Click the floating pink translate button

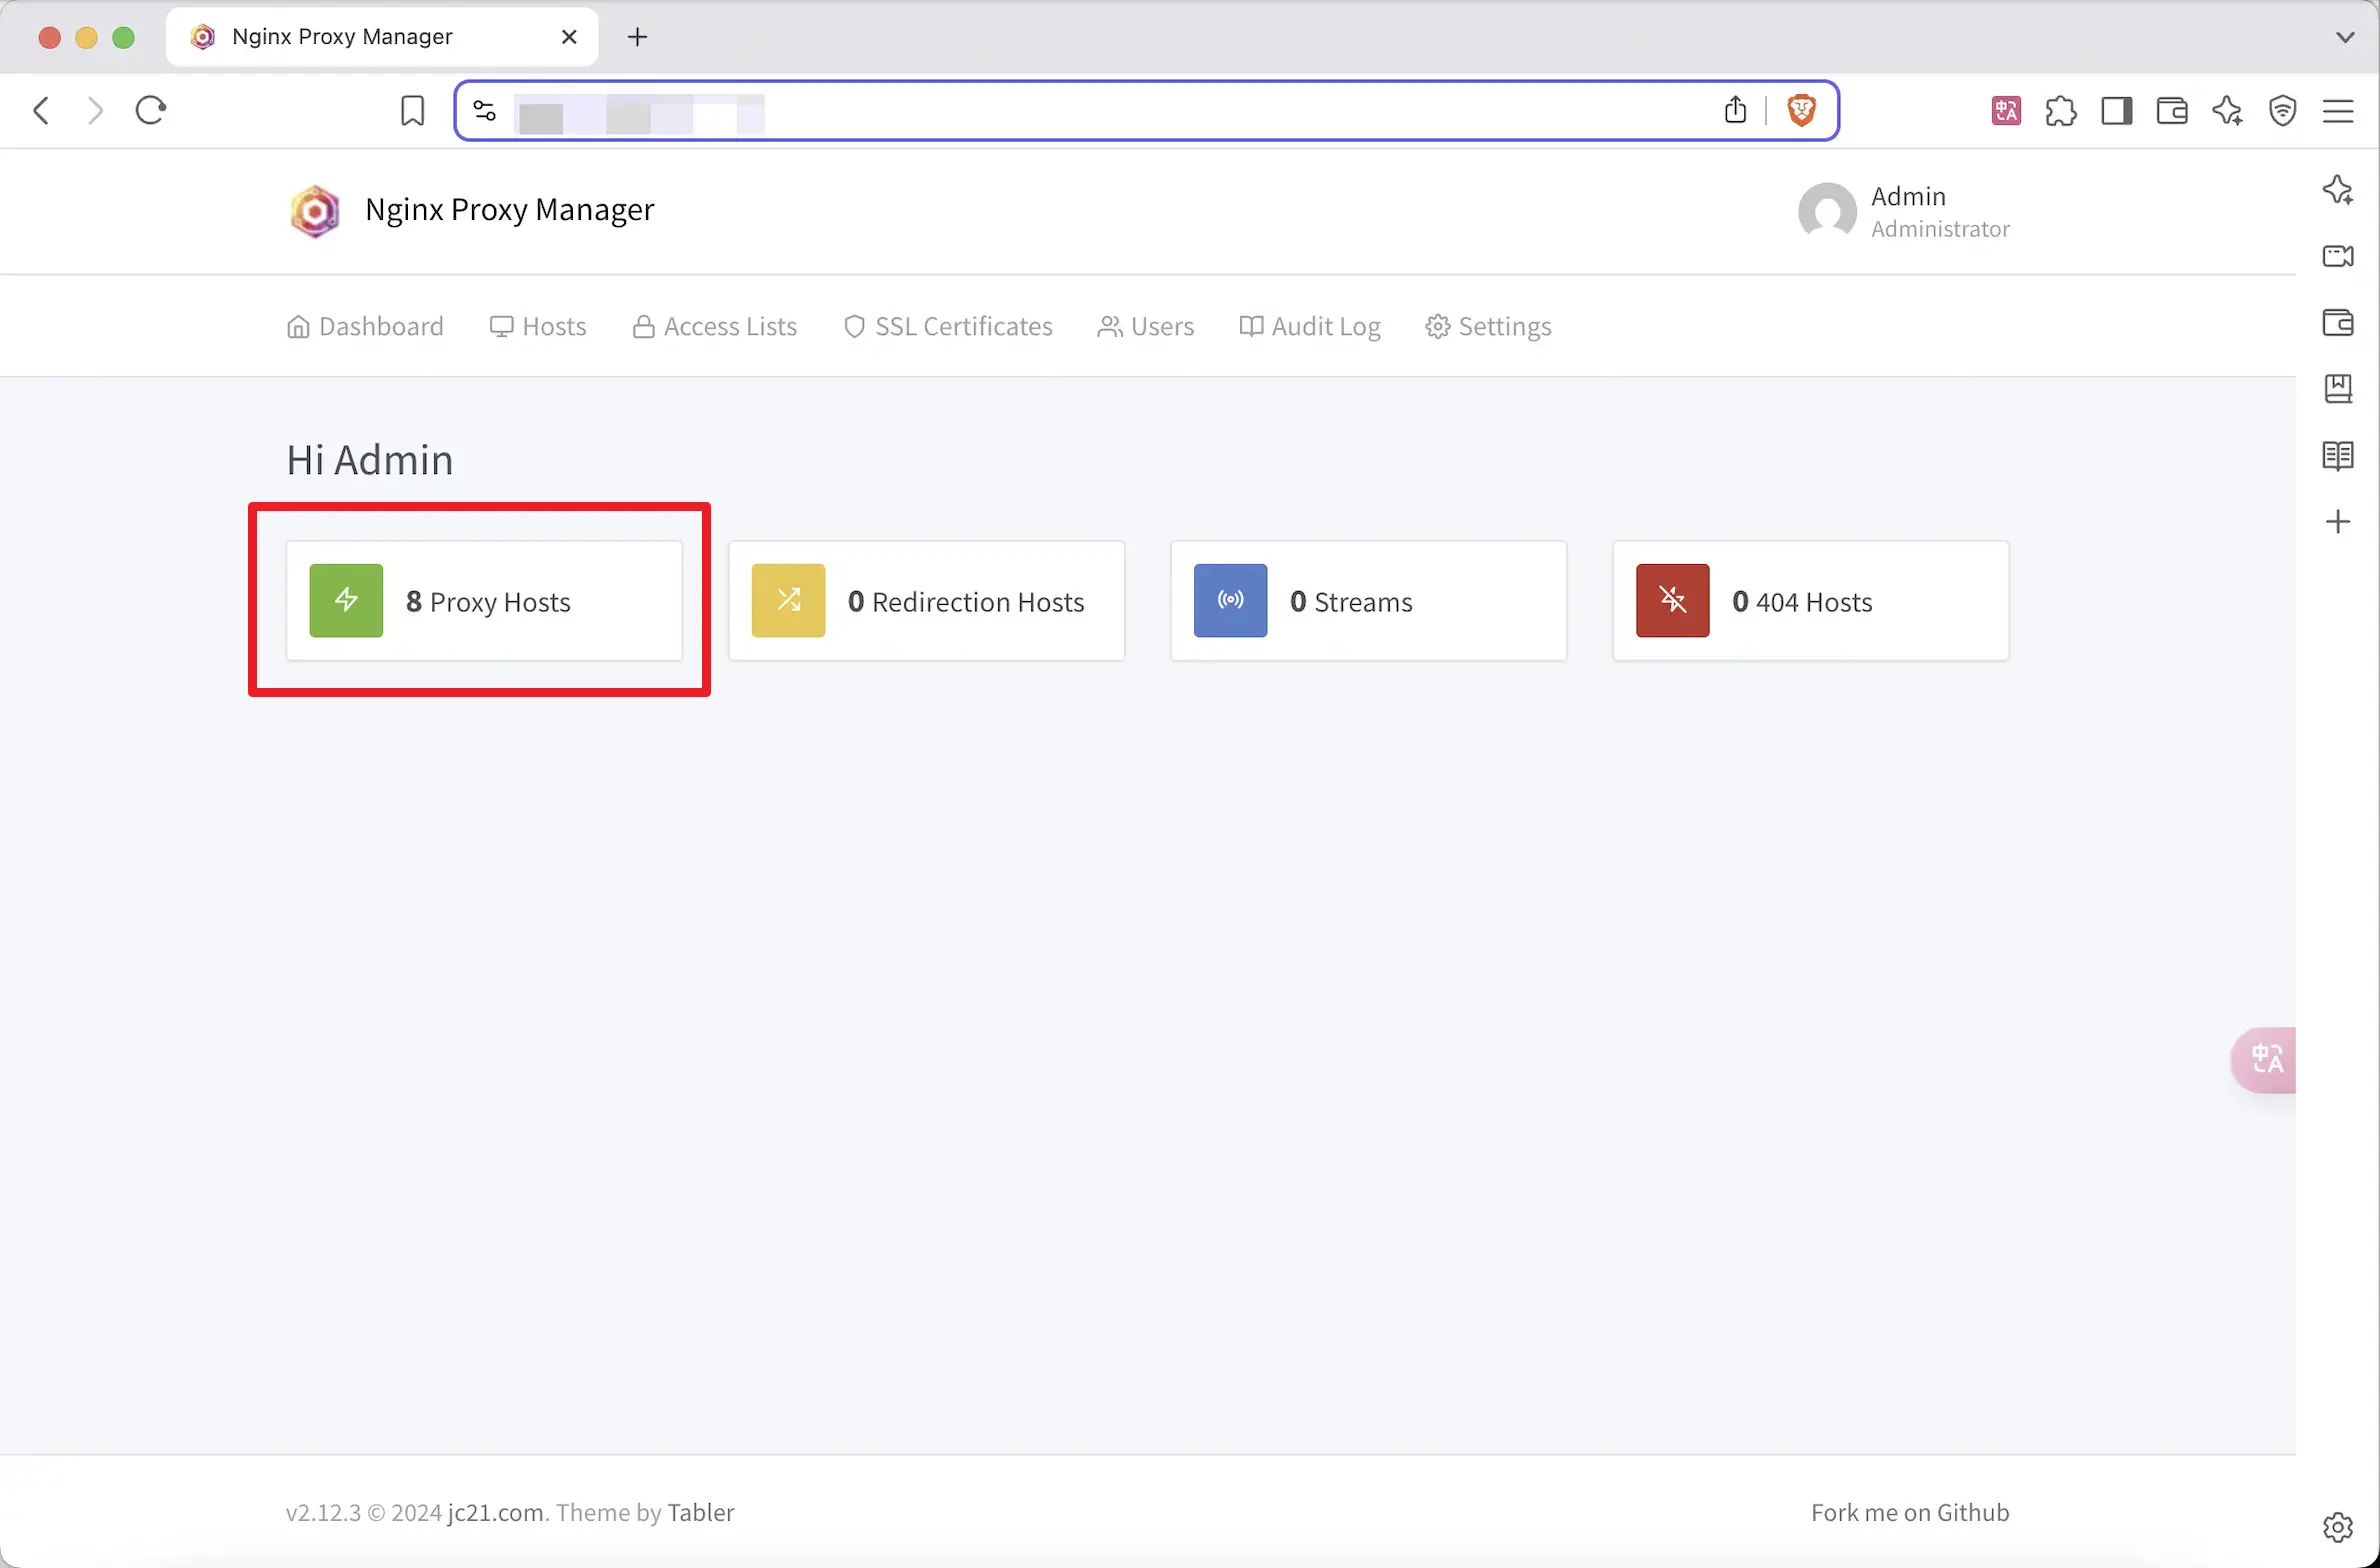click(x=2265, y=1059)
